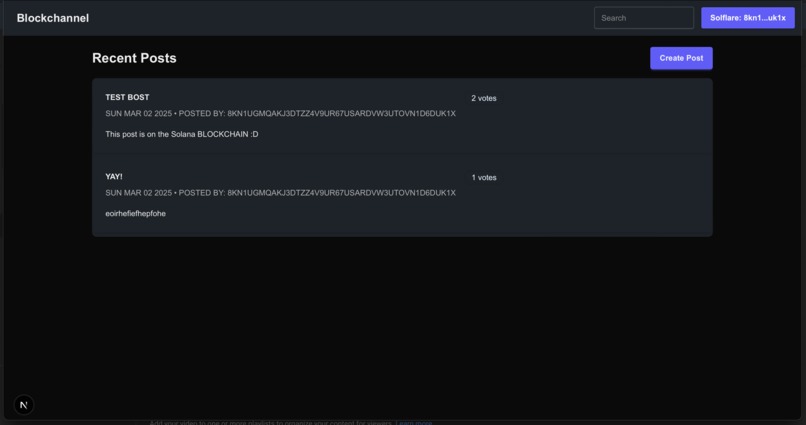Select the eoirhefiefhepfohe post body

(136, 213)
